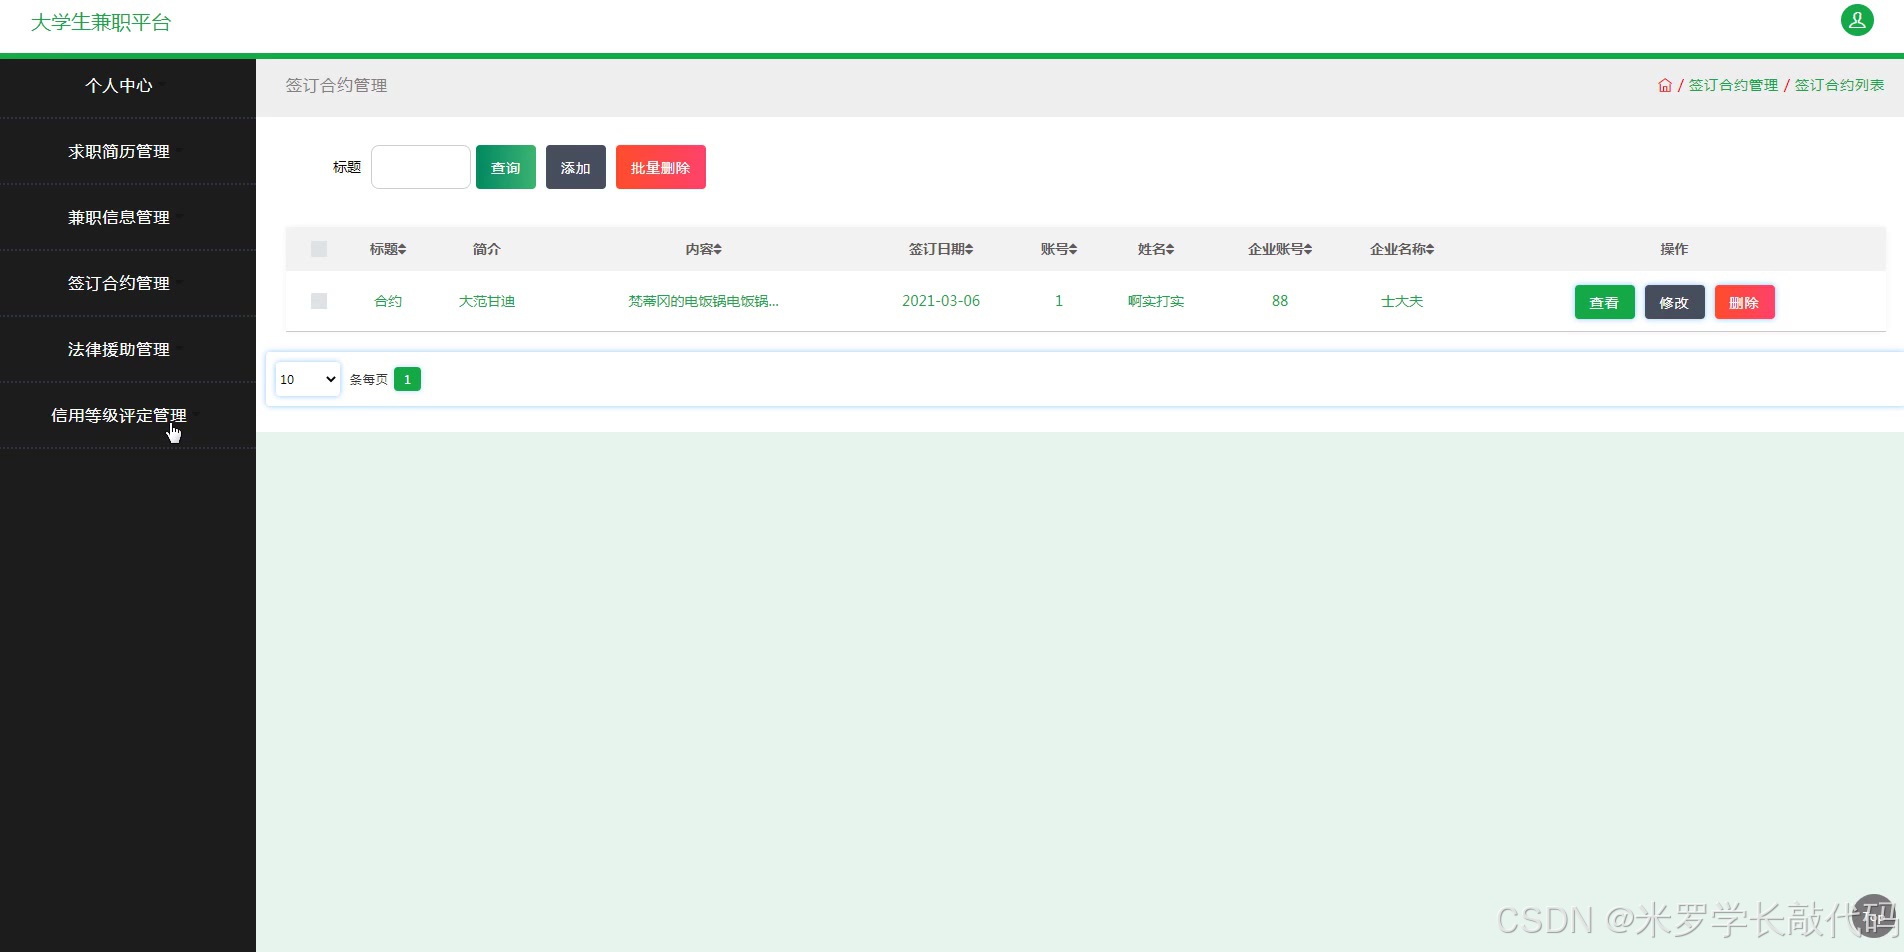Open the user avatar icon
Viewport: 1904px width, 952px height.
point(1857,20)
